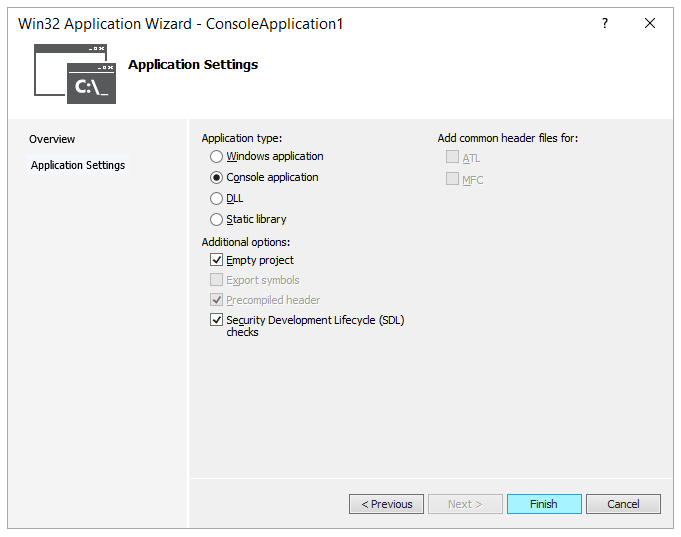
Task: Open the help question mark button
Action: [605, 23]
